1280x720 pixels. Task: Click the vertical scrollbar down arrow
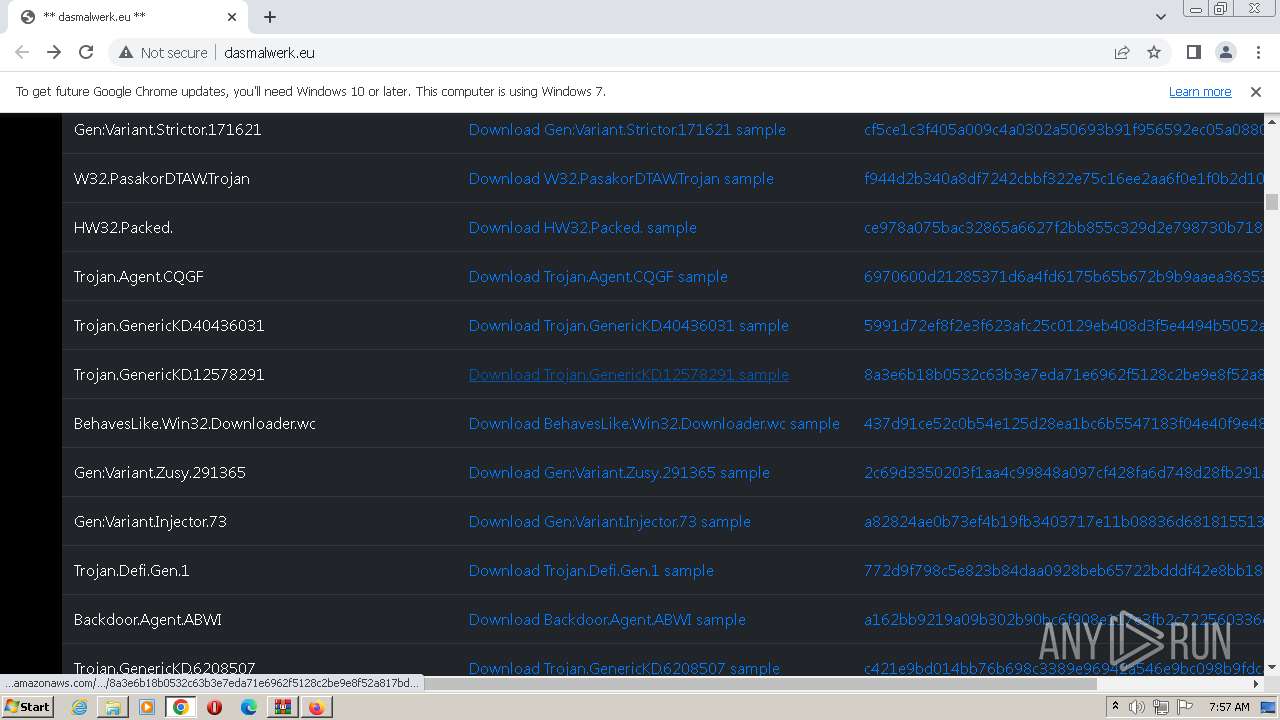1272,667
